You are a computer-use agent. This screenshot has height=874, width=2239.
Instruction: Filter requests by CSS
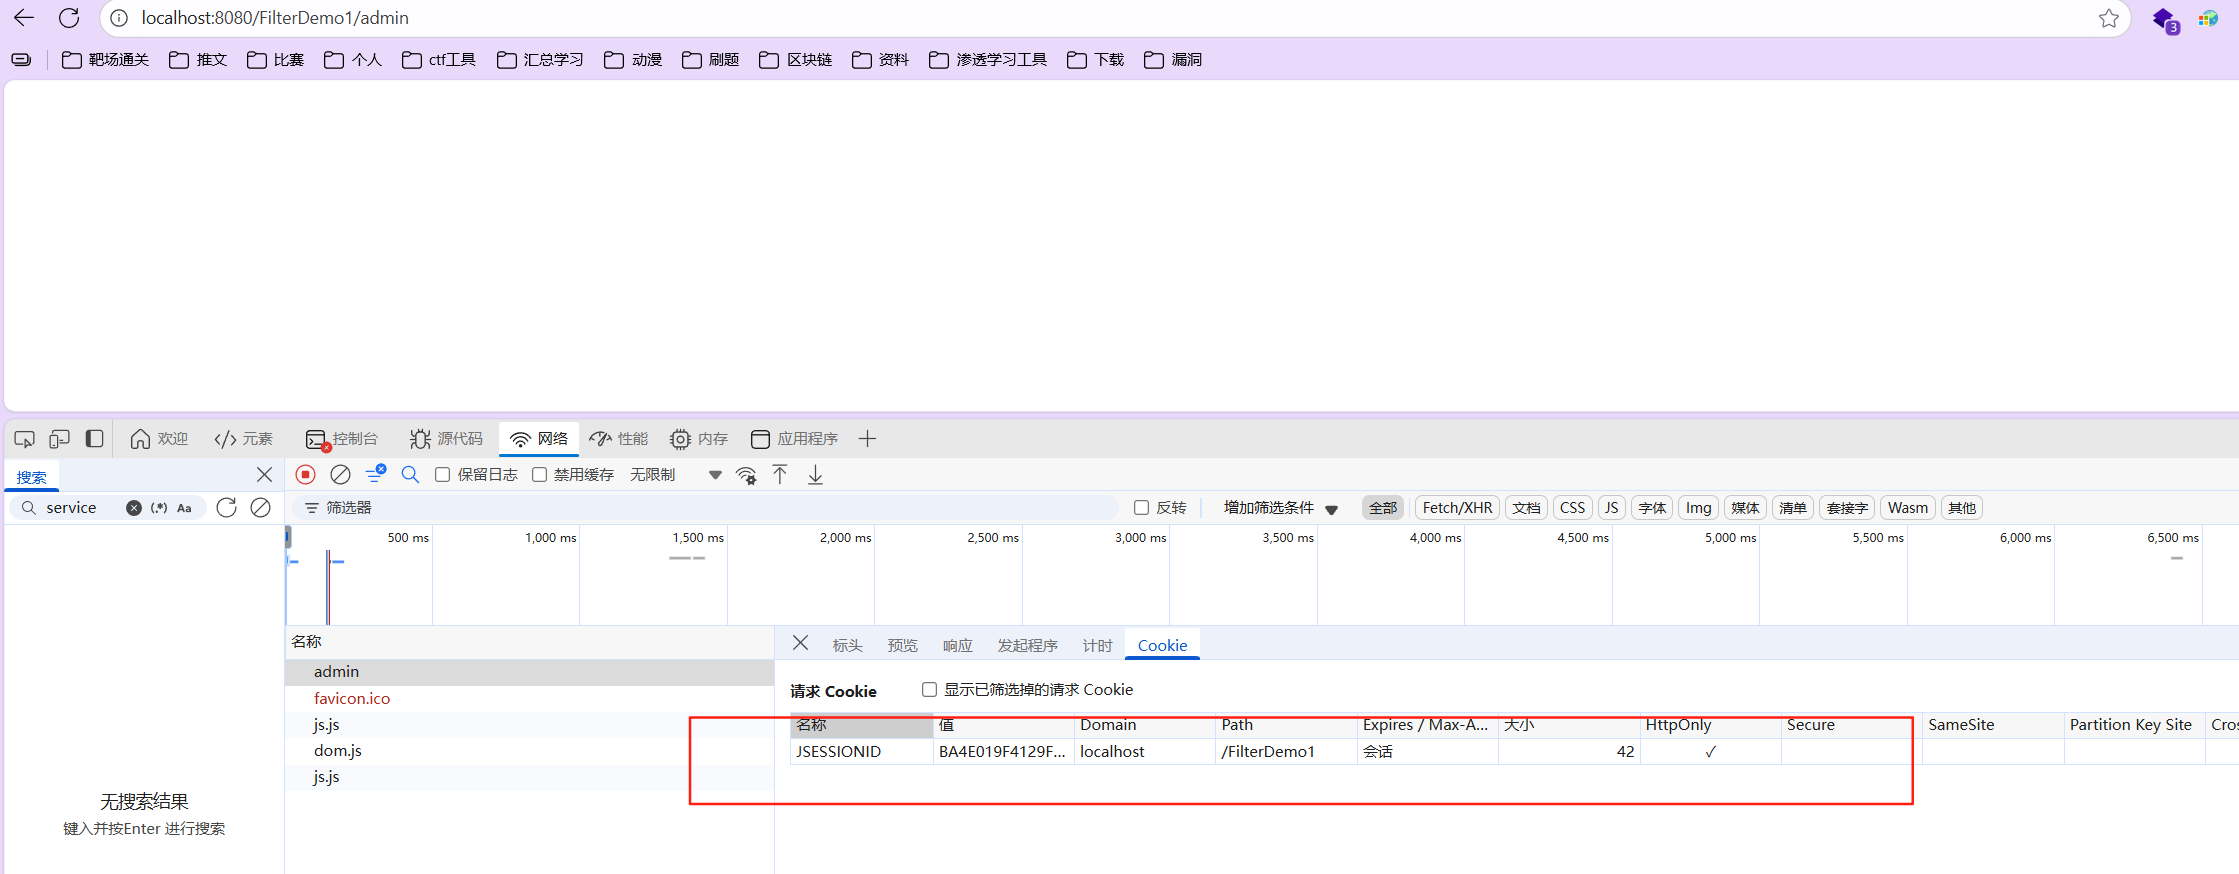[1572, 508]
